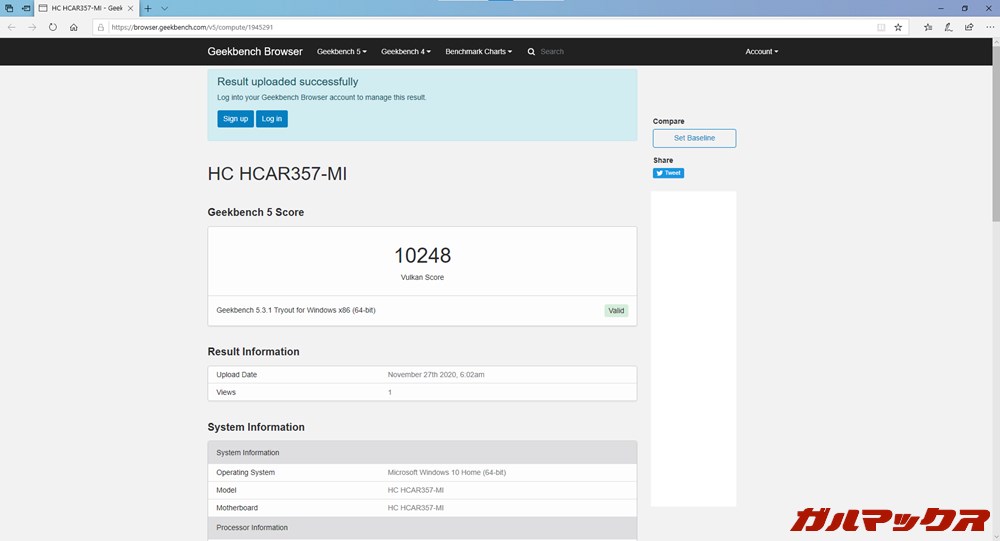Go to the browser home page
The image size is (1000, 541).
(x=74, y=27)
